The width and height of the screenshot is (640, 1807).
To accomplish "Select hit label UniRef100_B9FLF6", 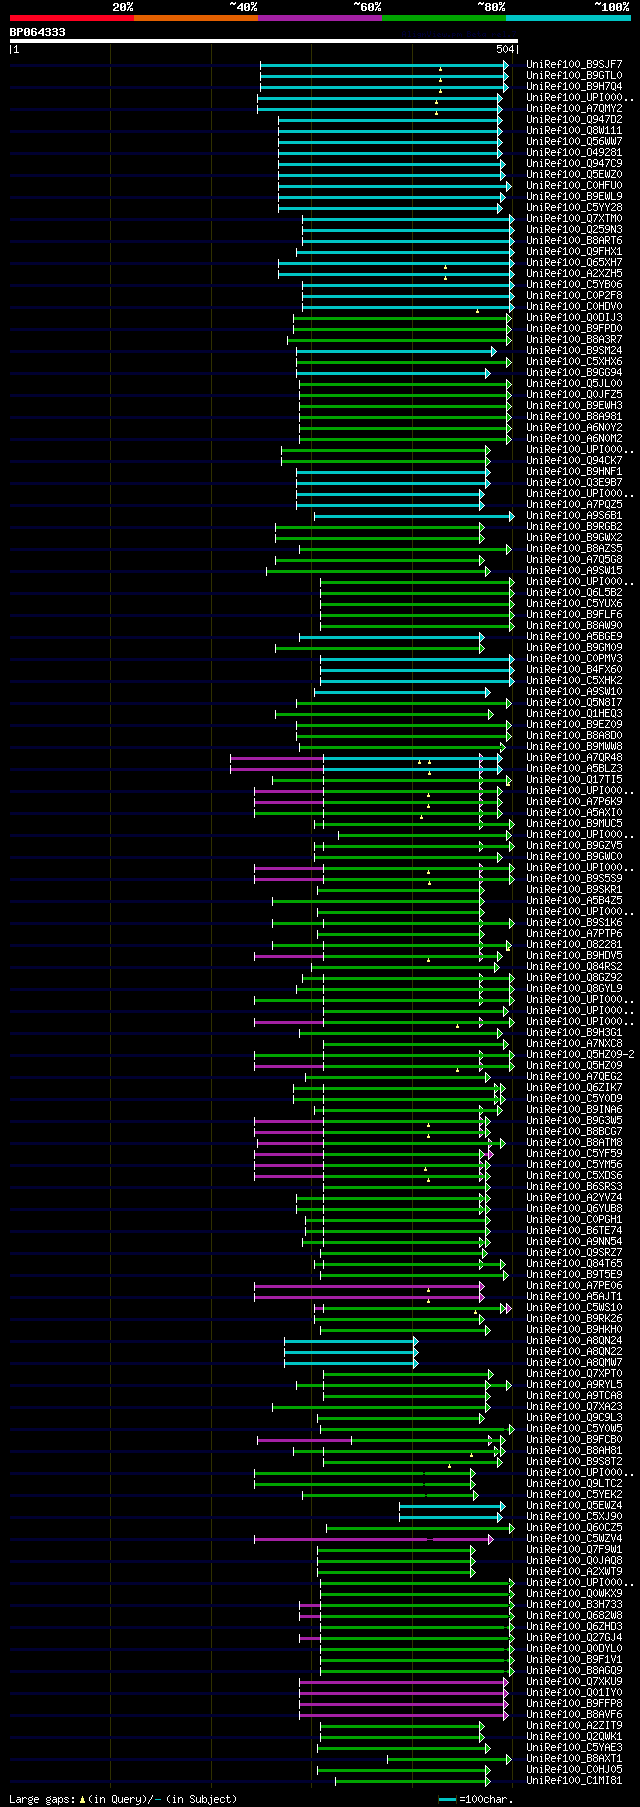I will pos(574,615).
